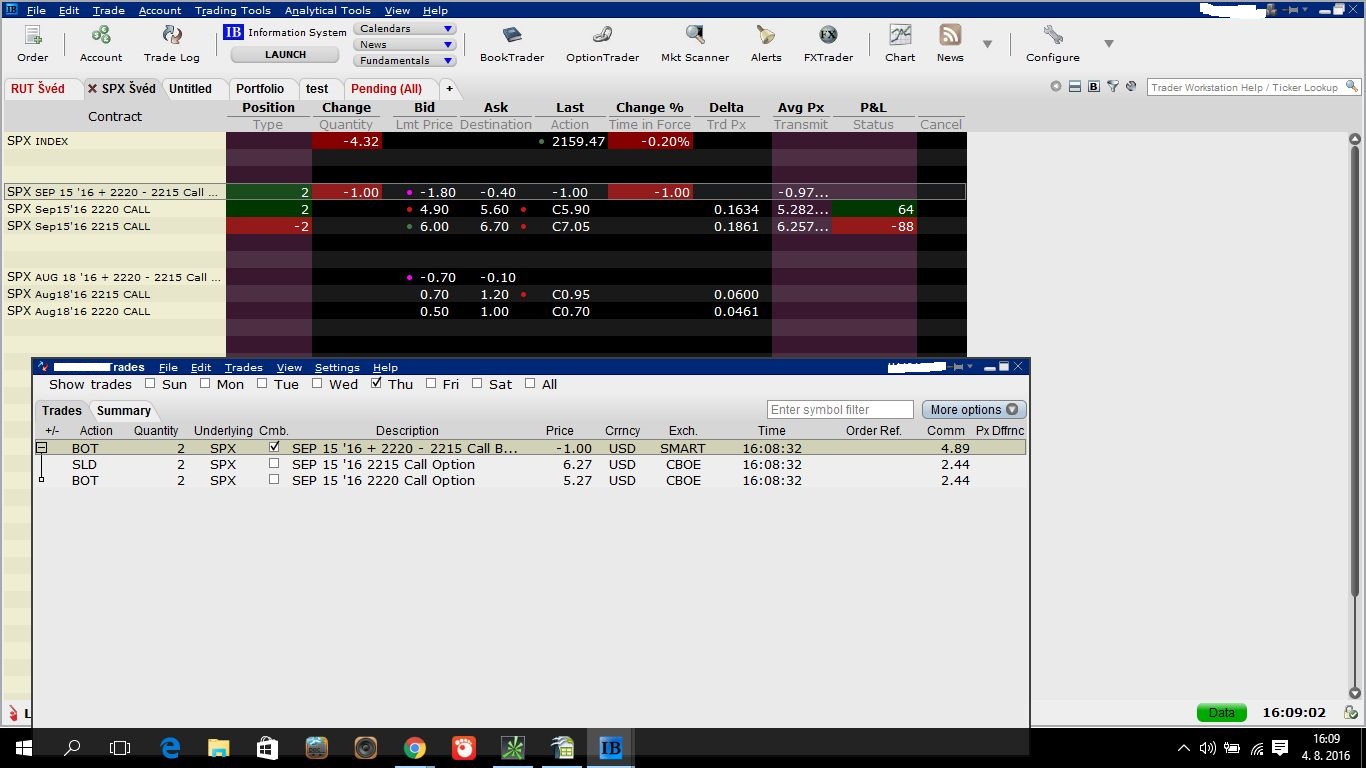Open the Account window icon

point(101,37)
